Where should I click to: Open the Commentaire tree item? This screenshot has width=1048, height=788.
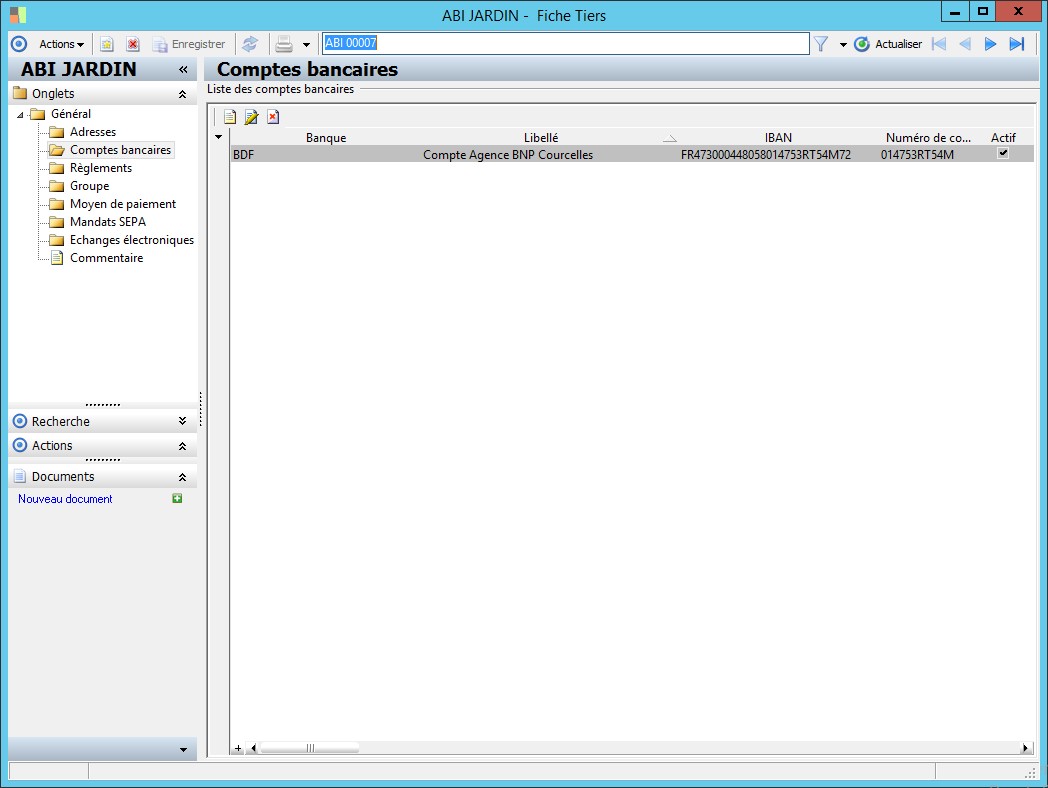coord(106,258)
